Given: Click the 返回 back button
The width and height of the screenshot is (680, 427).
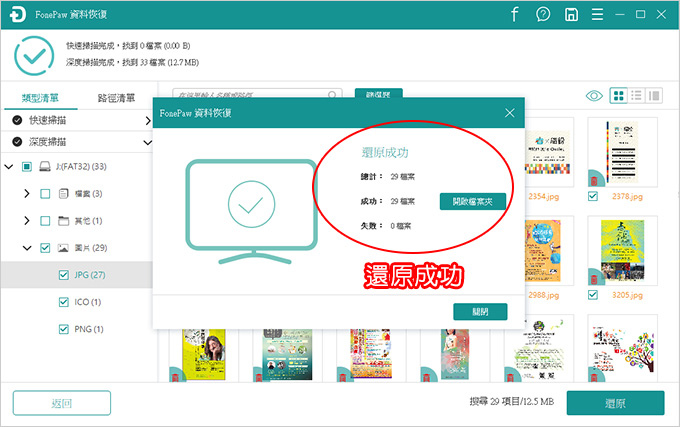Looking at the screenshot, I should pos(62,403).
